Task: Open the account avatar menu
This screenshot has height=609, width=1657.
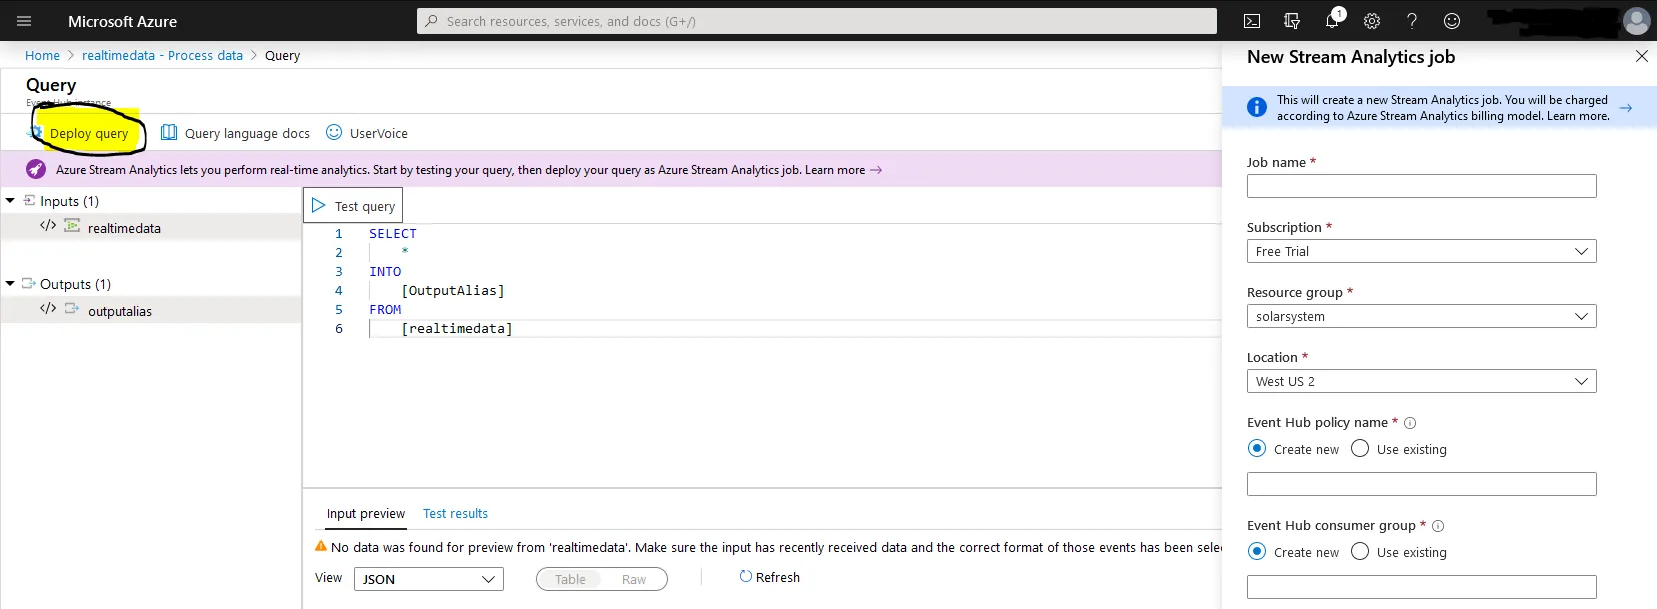Action: pos(1637,21)
